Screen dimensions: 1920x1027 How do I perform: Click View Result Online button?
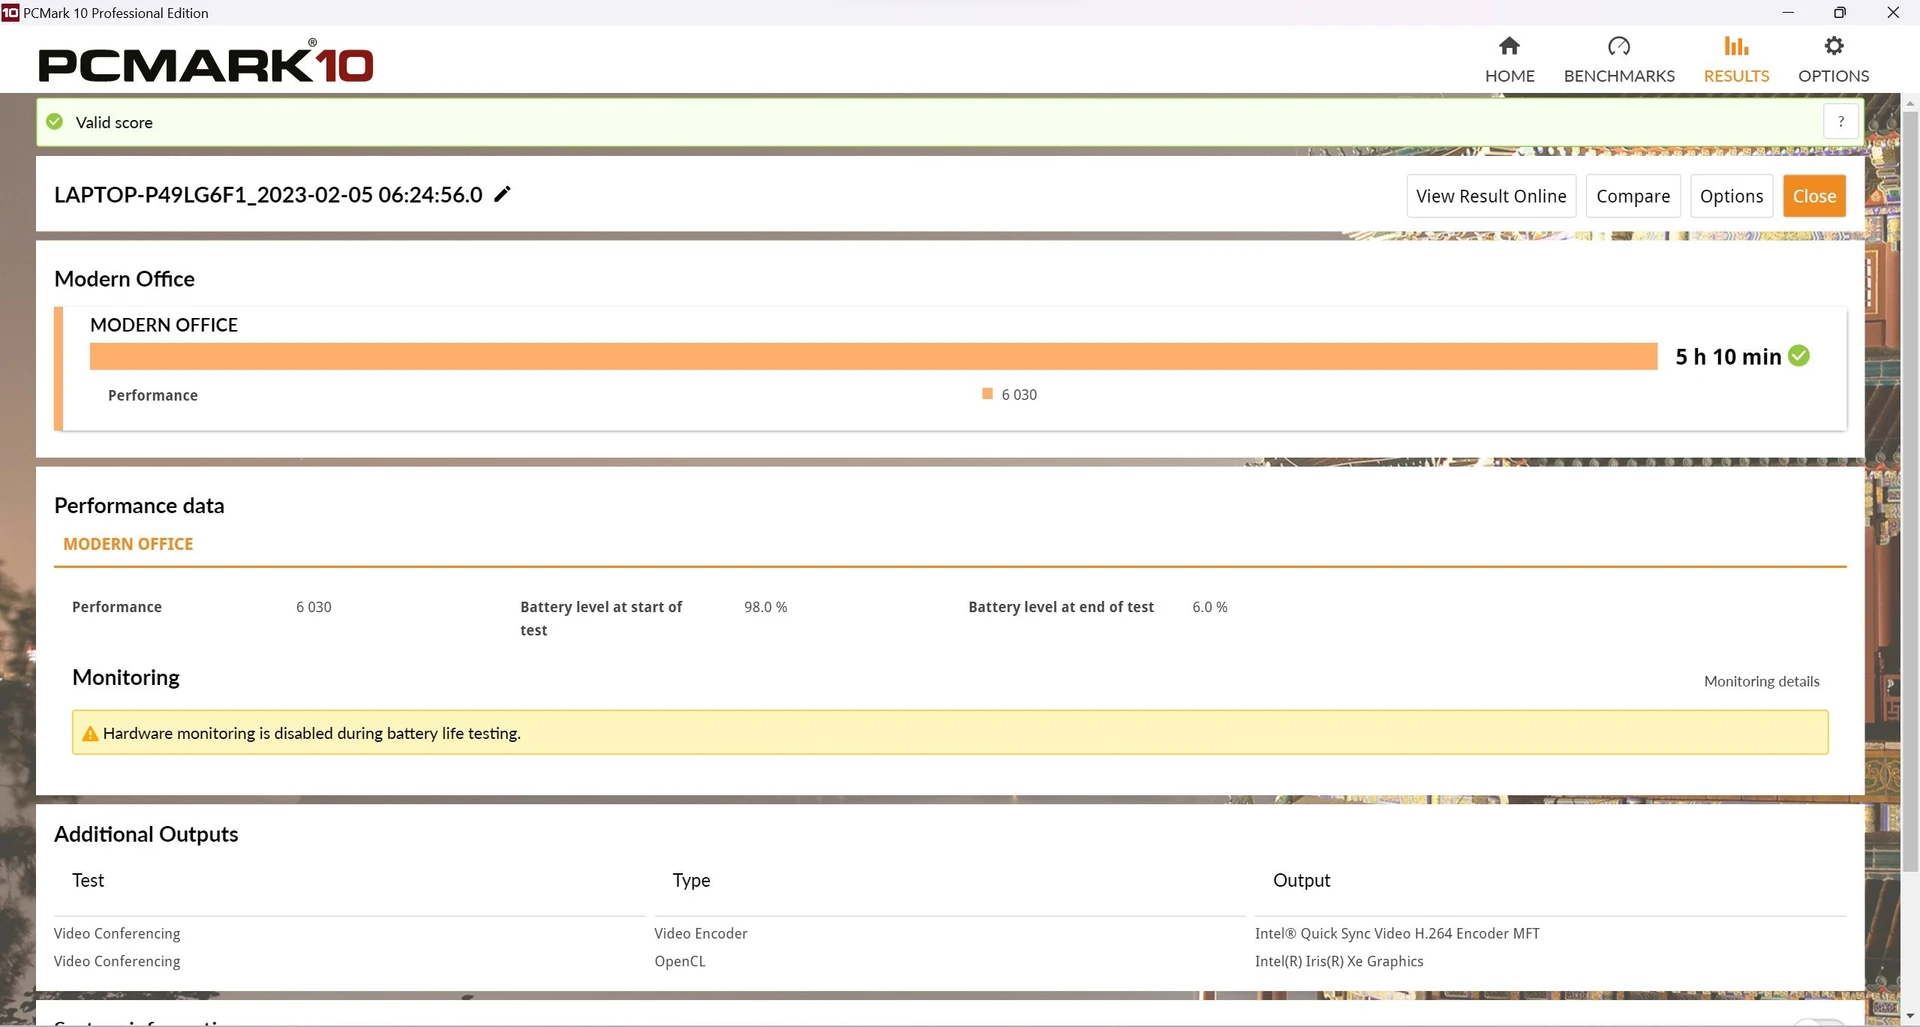click(1491, 196)
